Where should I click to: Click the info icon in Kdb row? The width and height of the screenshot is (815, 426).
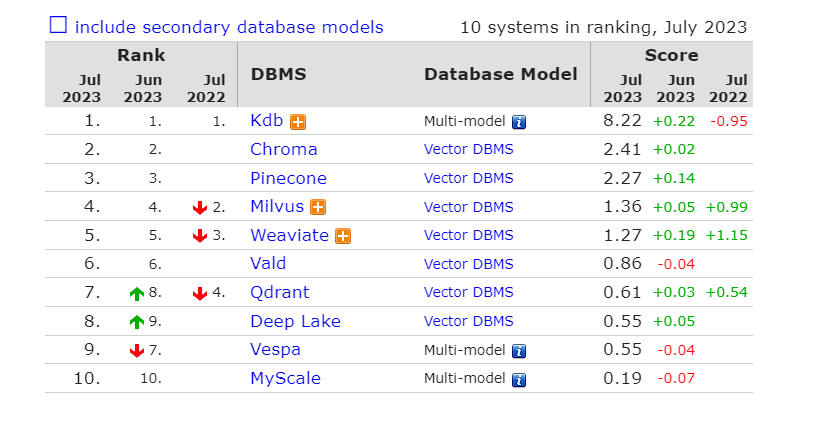[x=519, y=122]
